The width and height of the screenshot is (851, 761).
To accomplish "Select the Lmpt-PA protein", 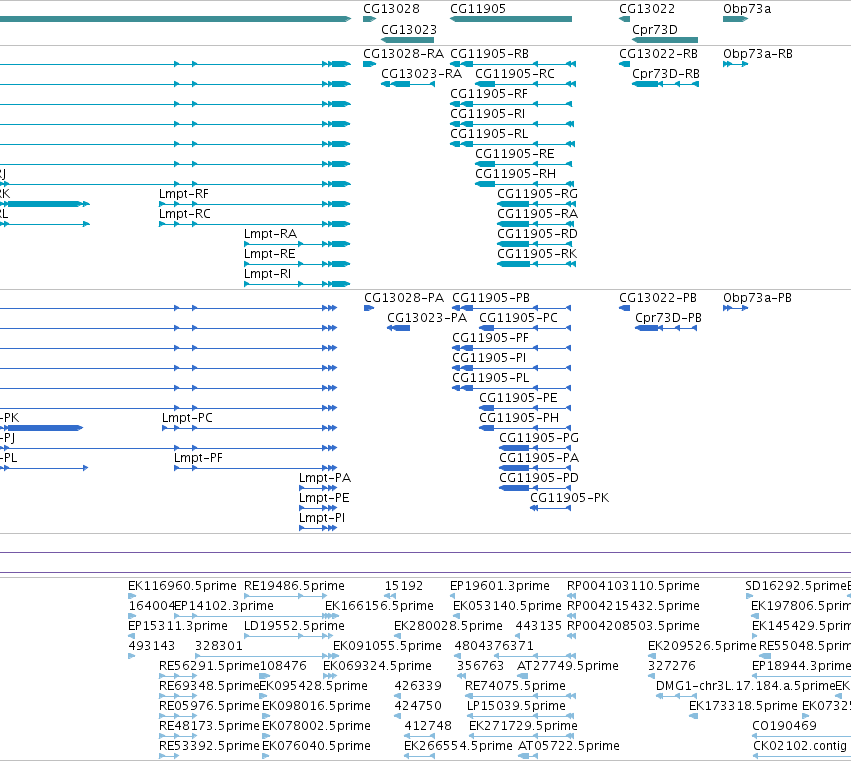I will click(325, 478).
